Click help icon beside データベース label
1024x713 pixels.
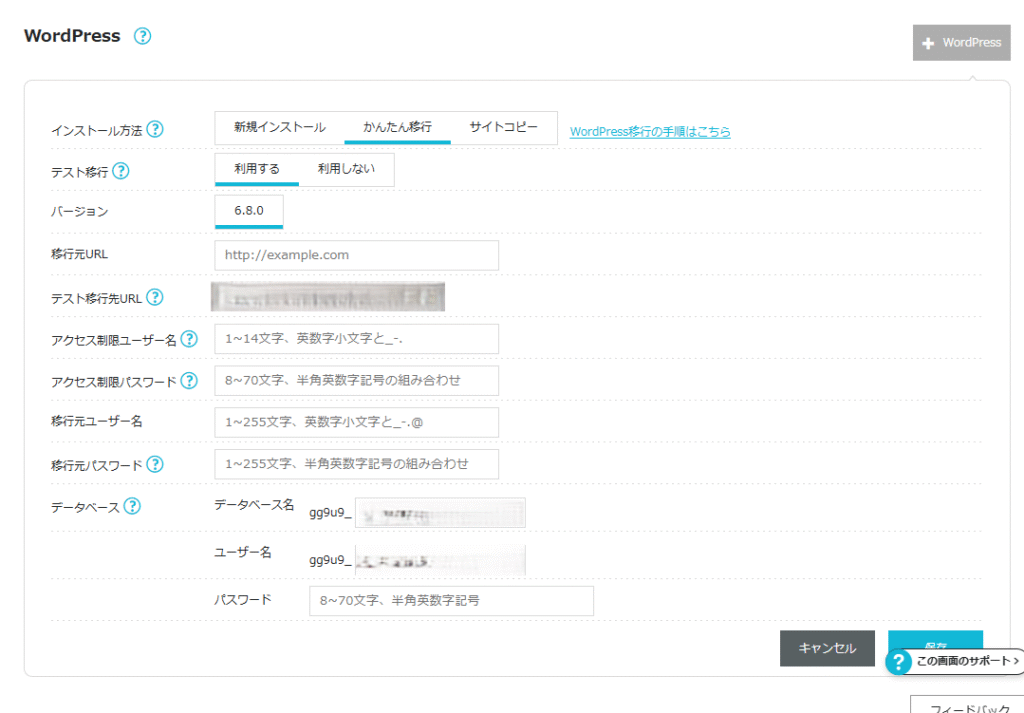point(133,506)
